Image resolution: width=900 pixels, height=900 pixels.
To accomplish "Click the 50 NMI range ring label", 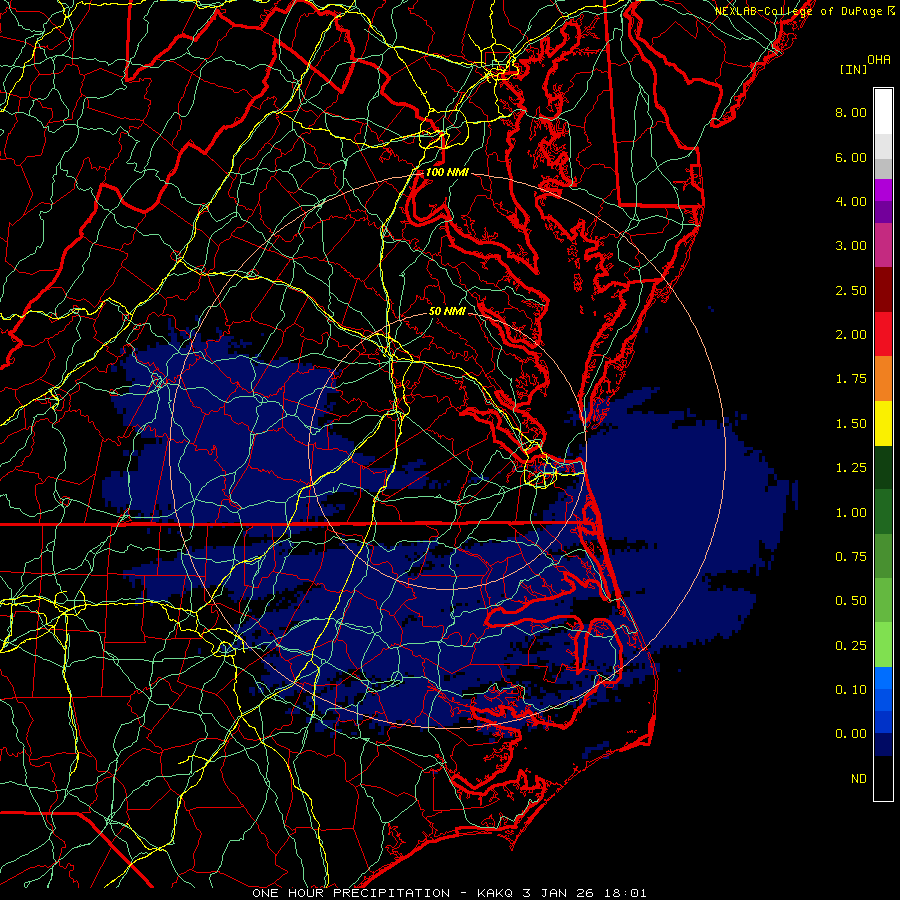I will [x=447, y=311].
